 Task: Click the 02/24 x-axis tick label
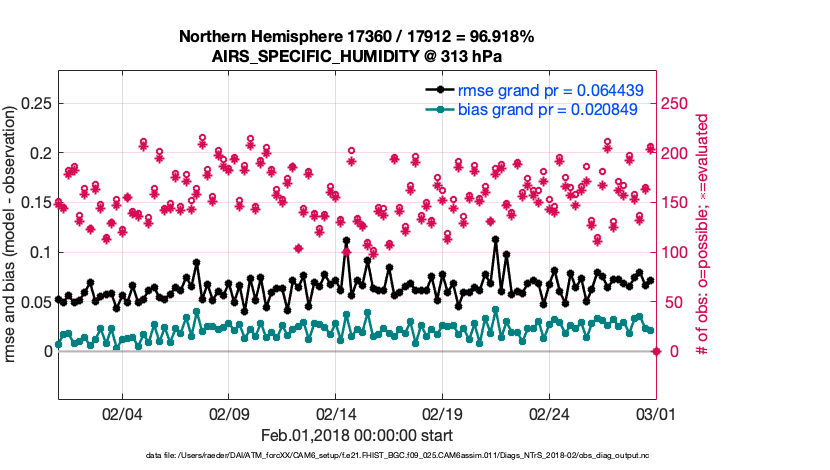click(x=549, y=413)
